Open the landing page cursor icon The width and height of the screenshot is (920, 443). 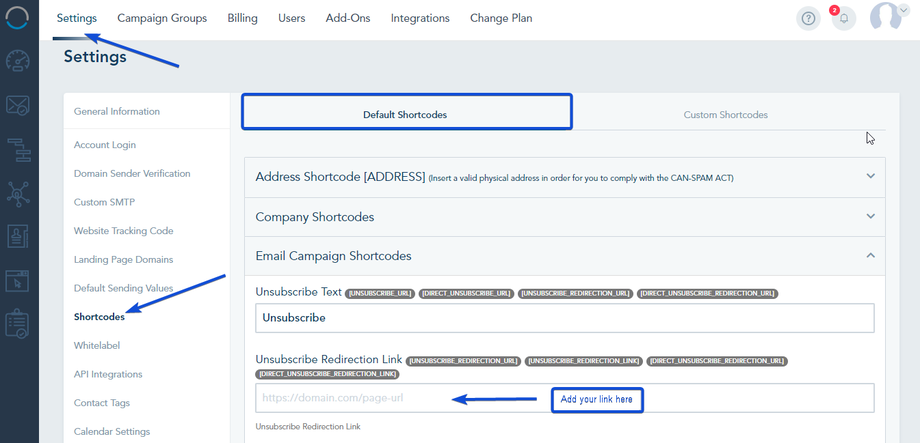tap(18, 282)
